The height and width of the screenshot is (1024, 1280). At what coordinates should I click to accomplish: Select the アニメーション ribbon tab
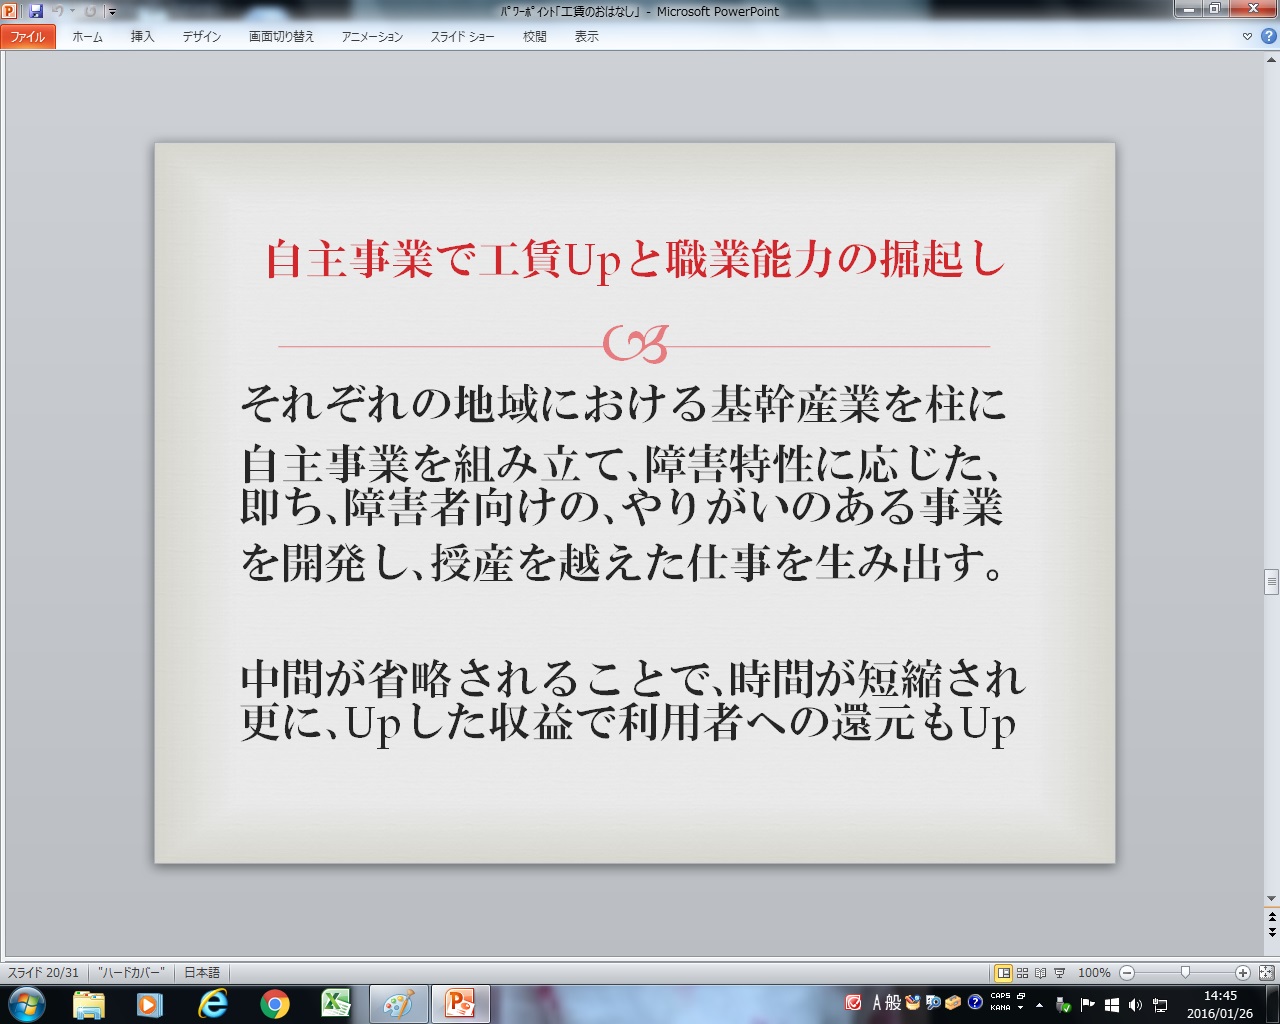coord(372,36)
